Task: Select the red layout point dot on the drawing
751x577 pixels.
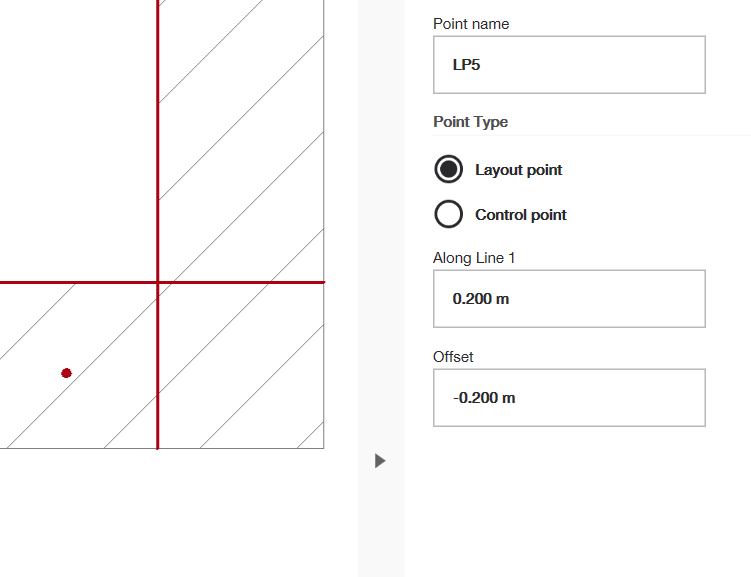Action: pos(66,373)
